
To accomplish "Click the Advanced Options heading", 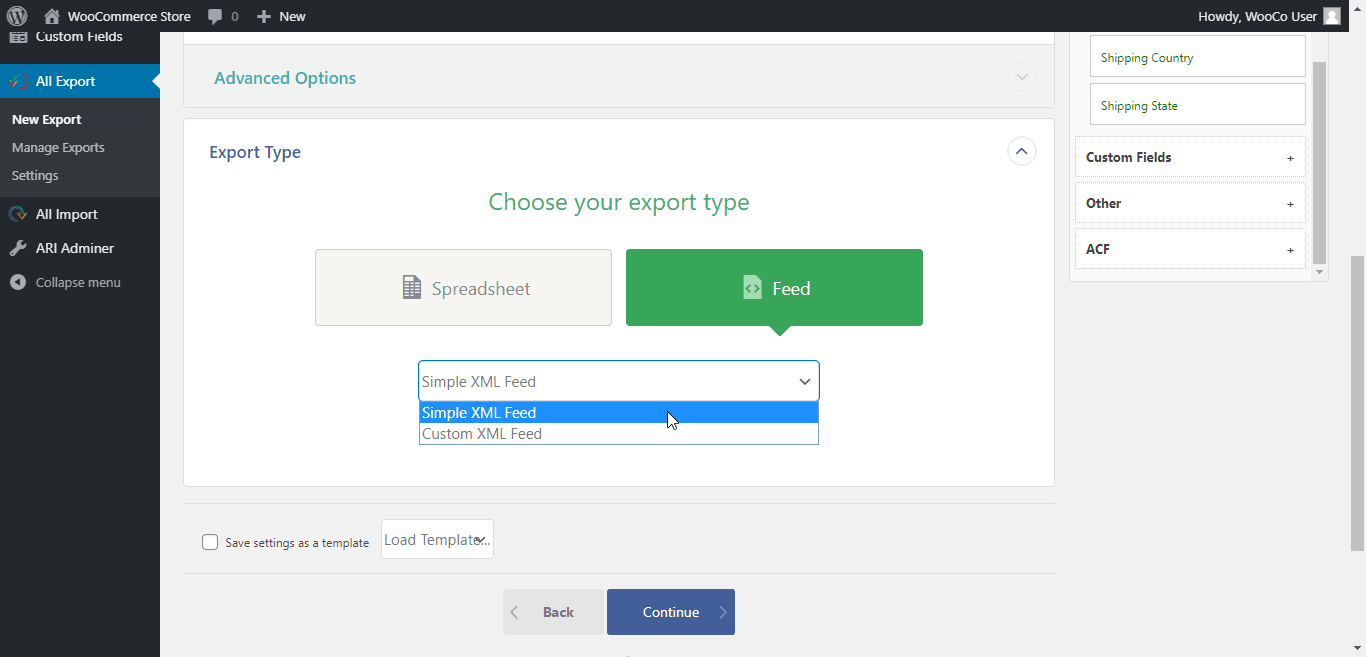I will click(x=285, y=78).
